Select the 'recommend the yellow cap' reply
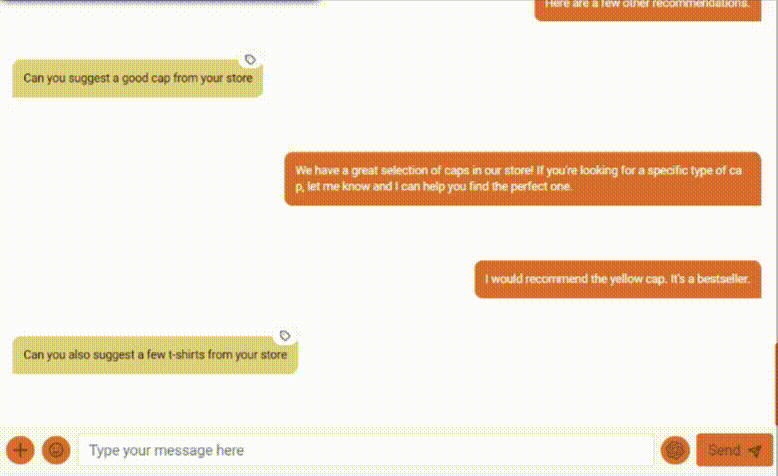The width and height of the screenshot is (778, 476). click(x=618, y=279)
